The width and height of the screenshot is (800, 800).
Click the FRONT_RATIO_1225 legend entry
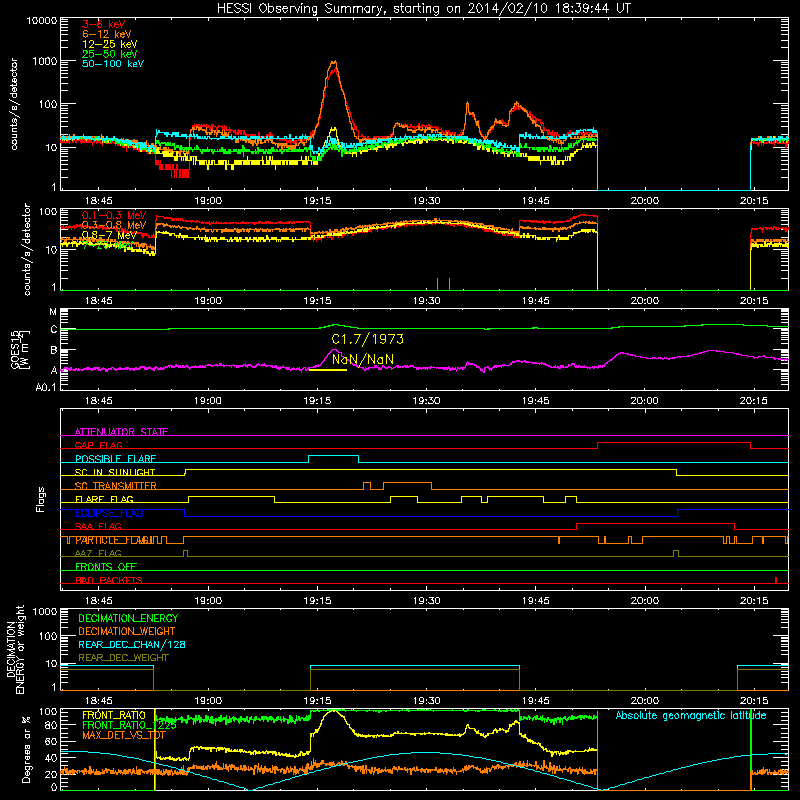(129, 725)
